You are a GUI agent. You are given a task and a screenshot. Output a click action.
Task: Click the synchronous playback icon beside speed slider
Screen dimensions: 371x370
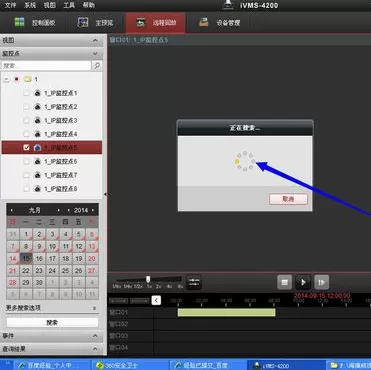point(194,282)
